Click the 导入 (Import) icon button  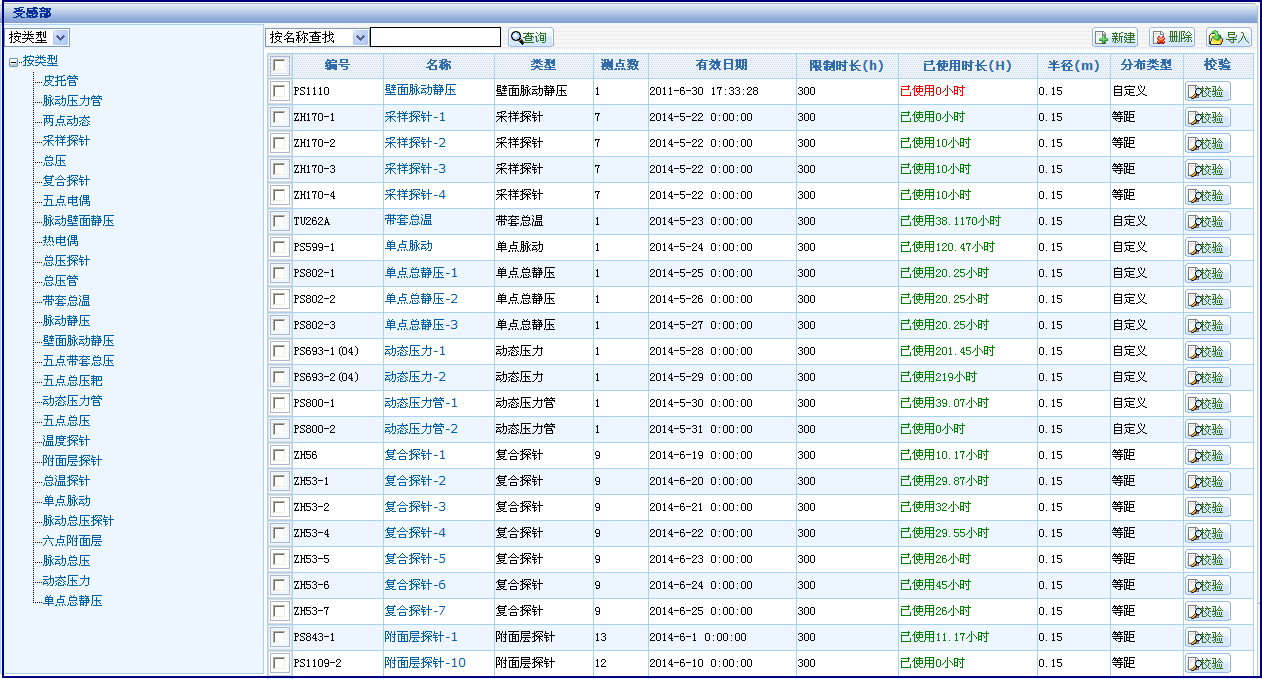(1228, 37)
